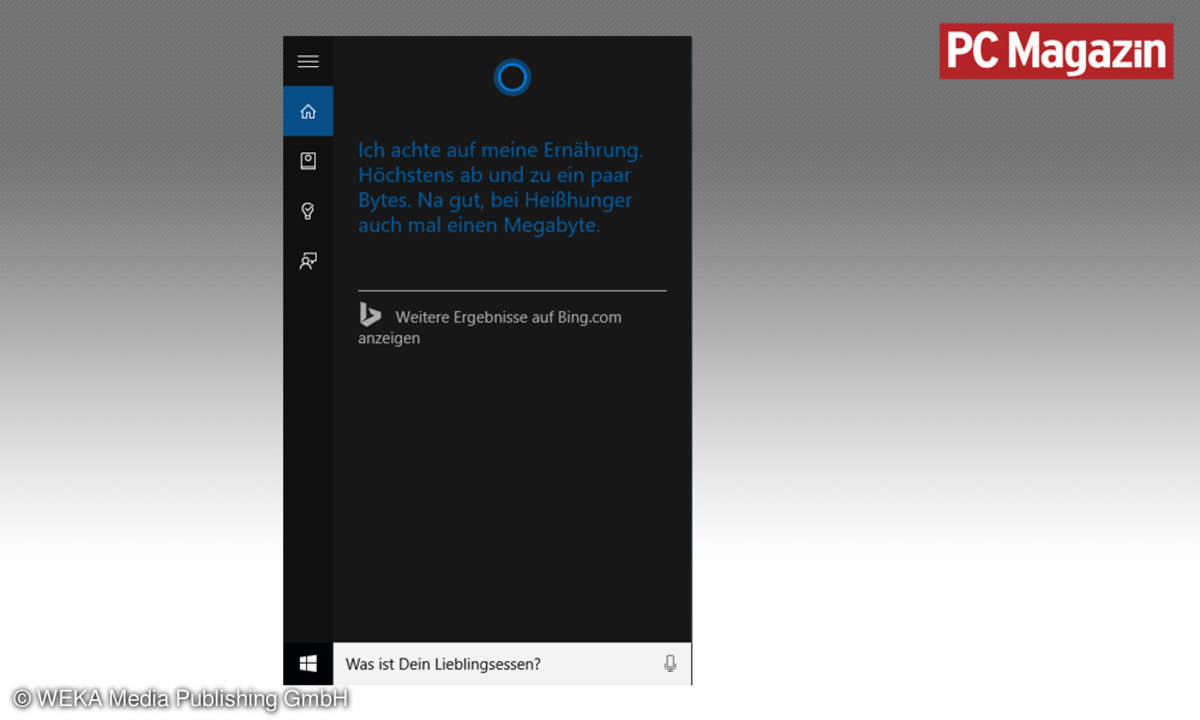Open the Feedback icon in sidebar
The image size is (1200, 720).
click(308, 261)
